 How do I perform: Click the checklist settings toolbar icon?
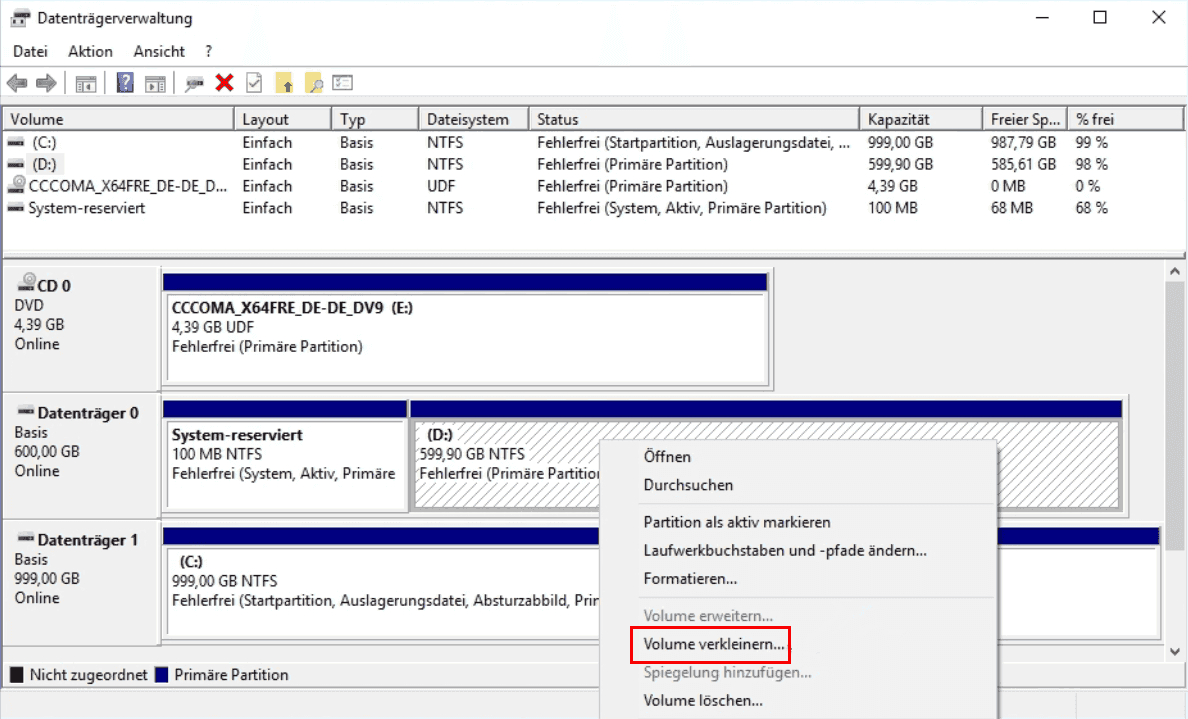point(342,83)
